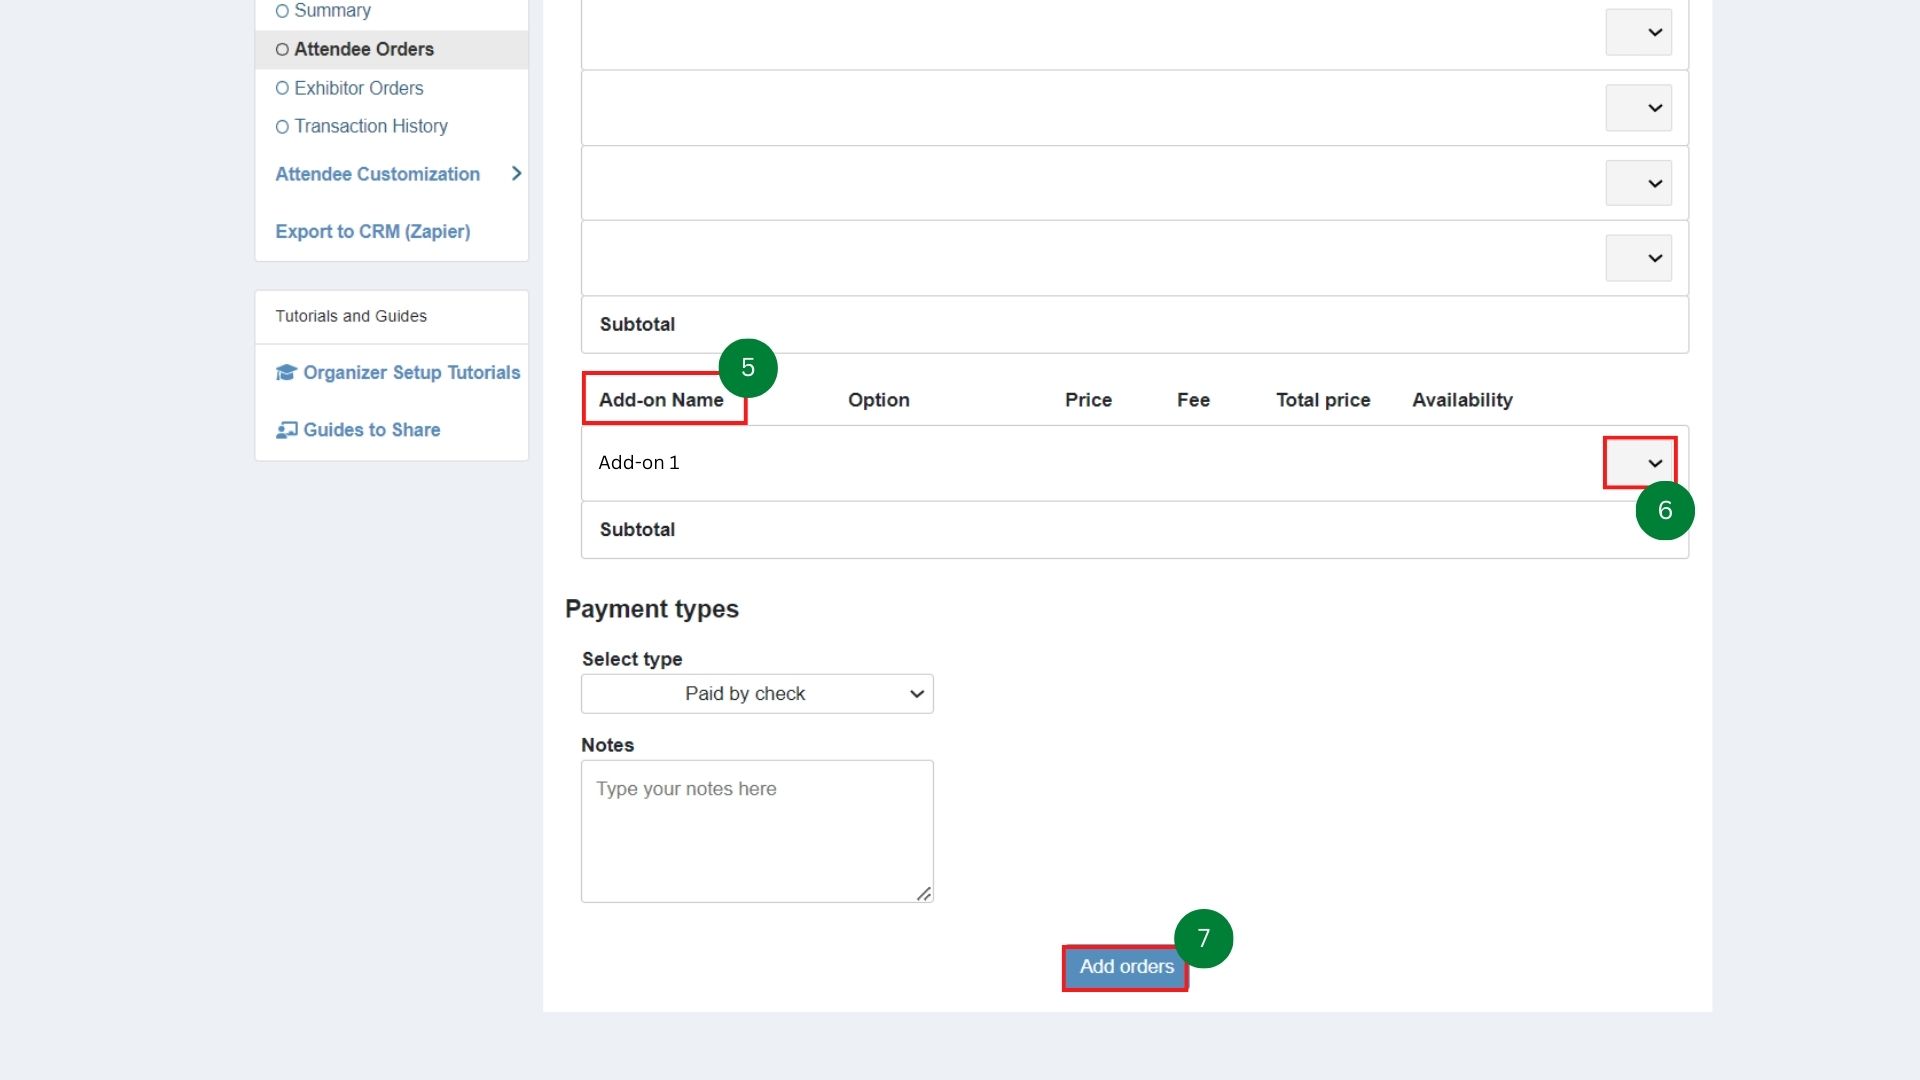Image resolution: width=1920 pixels, height=1080 pixels.
Task: Click the graduation cap Organizer Setup Tutorials icon
Action: [x=286, y=372]
